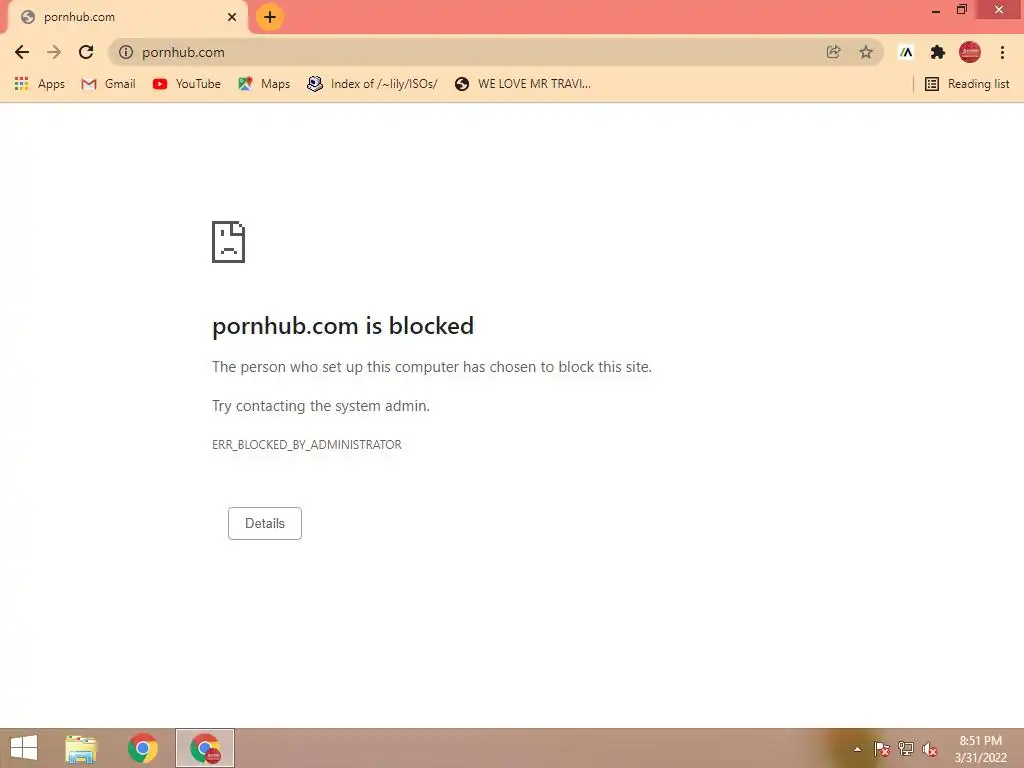Open the Maps bookmark
Screen dimensions: 1024x768
coord(264,84)
